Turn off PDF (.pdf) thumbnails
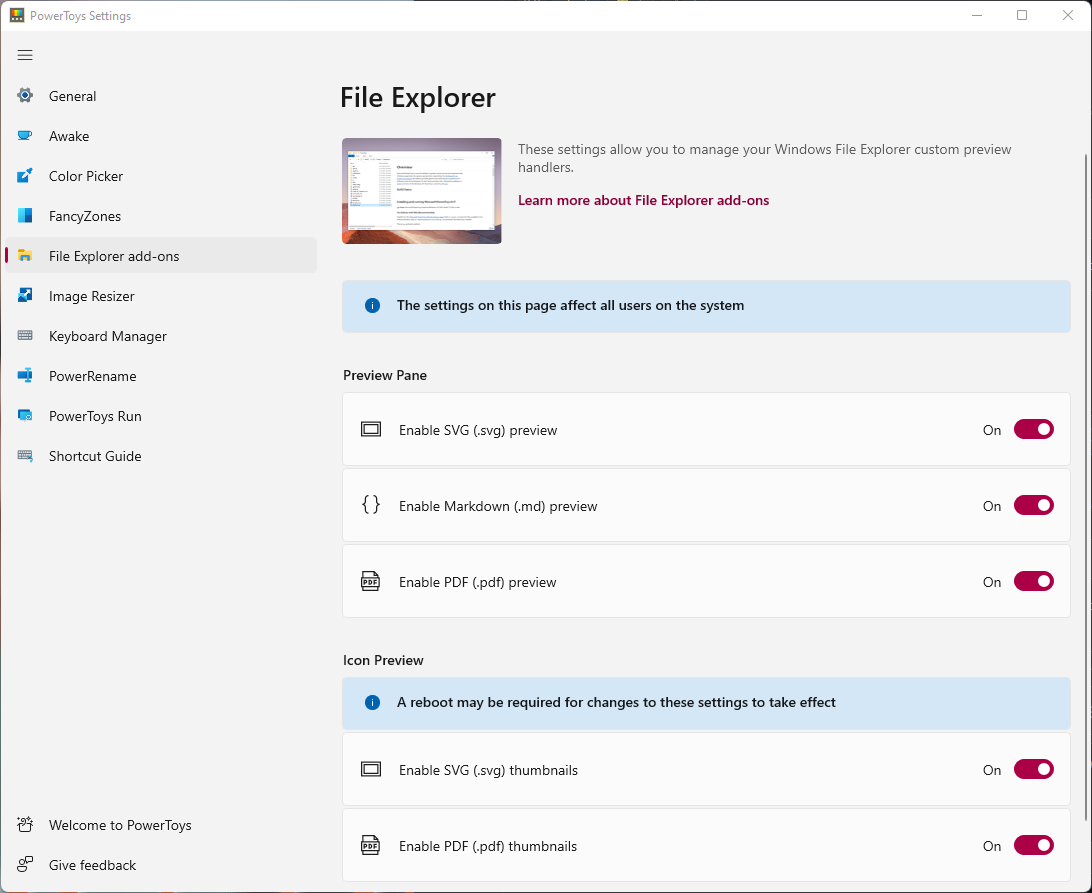1092x893 pixels. tap(1034, 845)
